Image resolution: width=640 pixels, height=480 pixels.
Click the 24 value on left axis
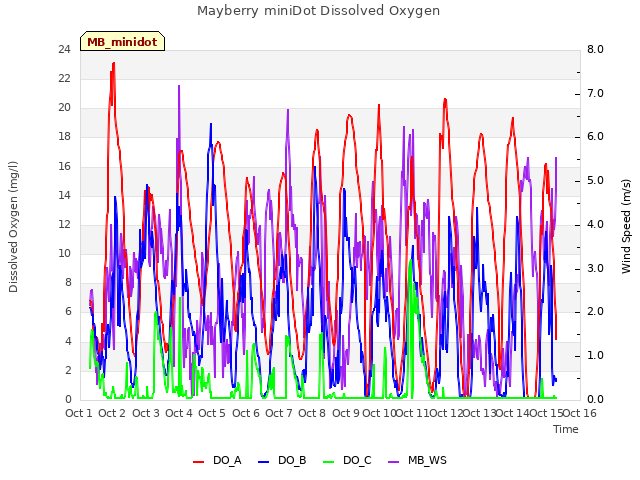tap(64, 49)
